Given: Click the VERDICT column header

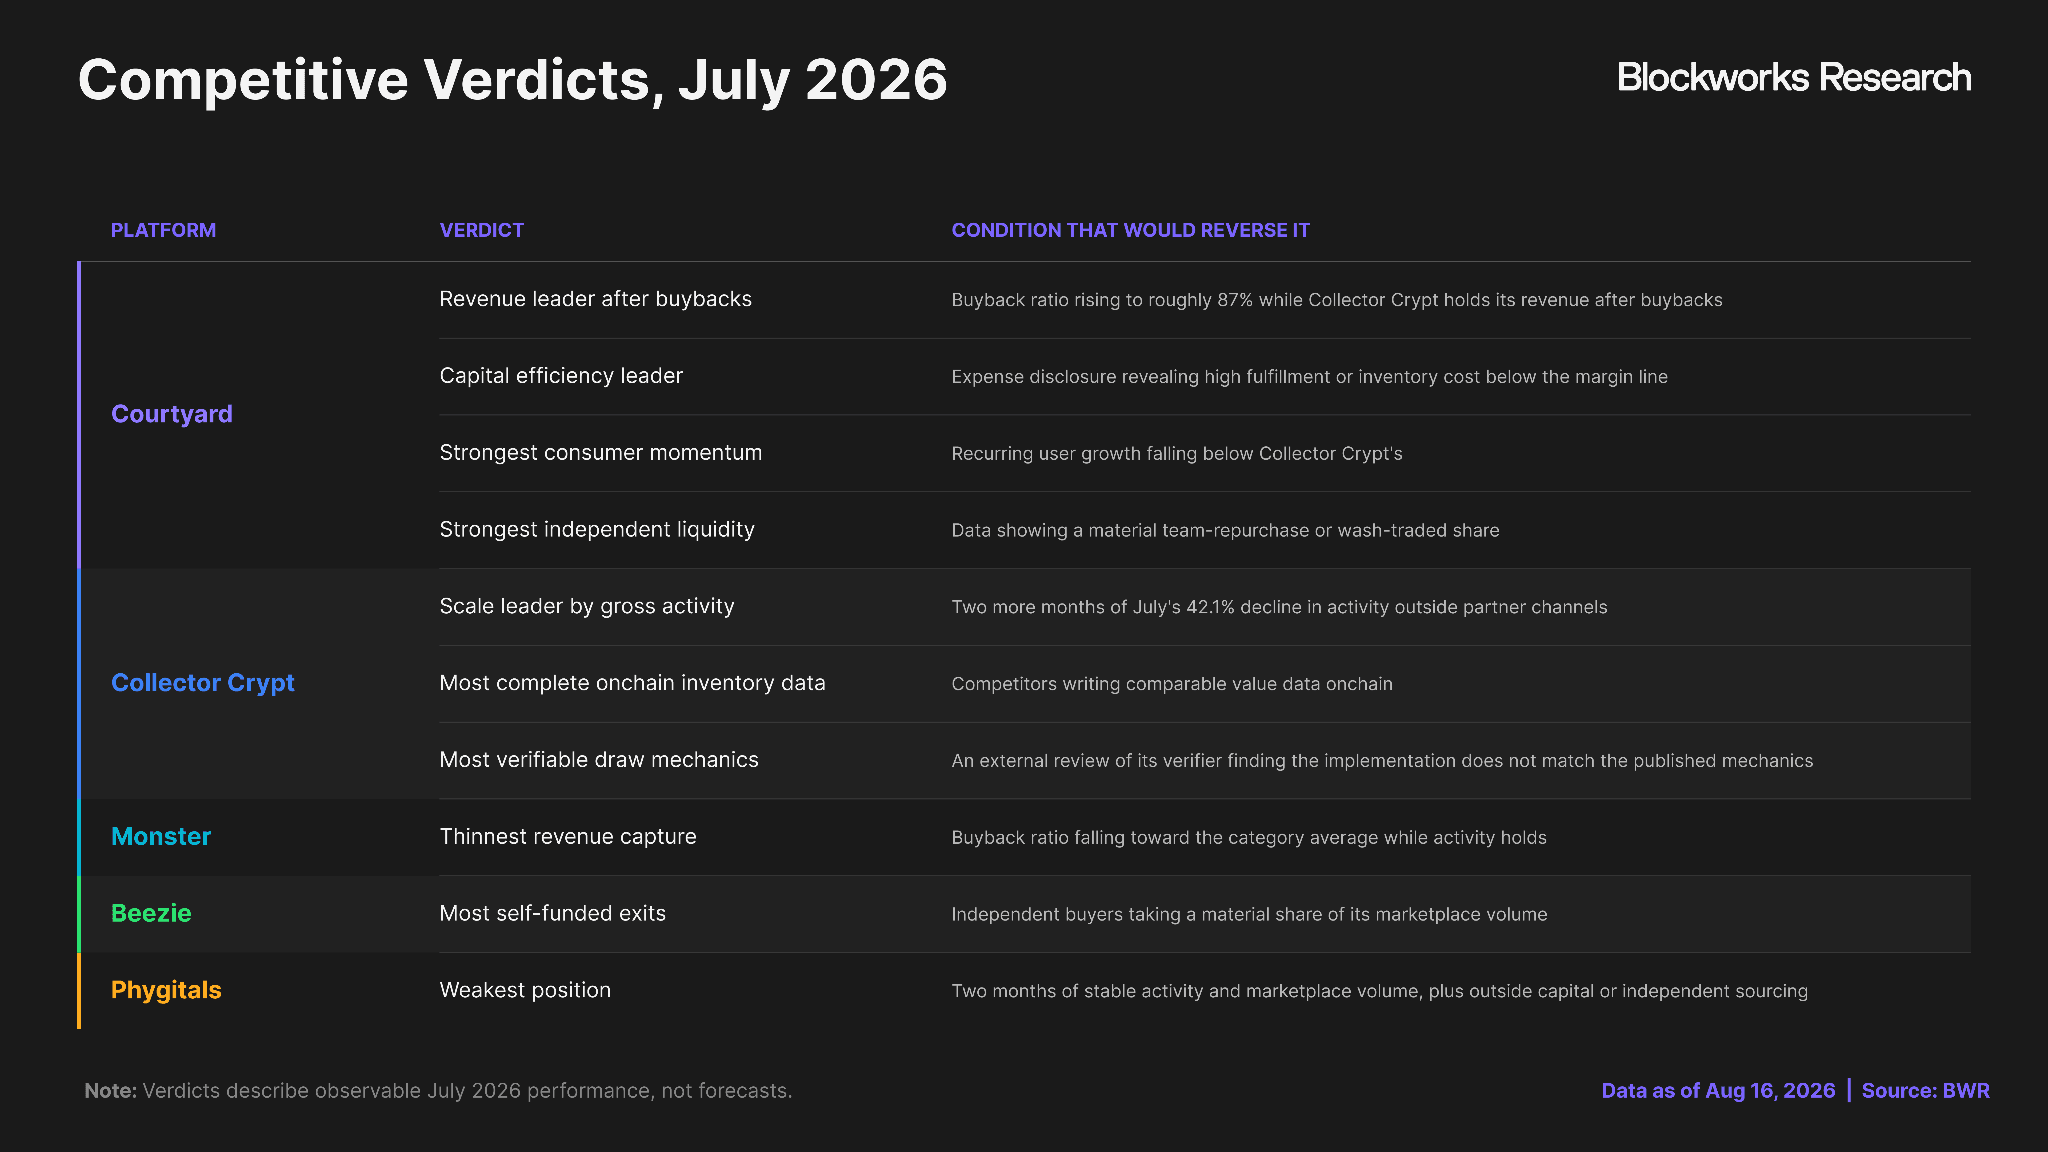Looking at the screenshot, I should (482, 230).
